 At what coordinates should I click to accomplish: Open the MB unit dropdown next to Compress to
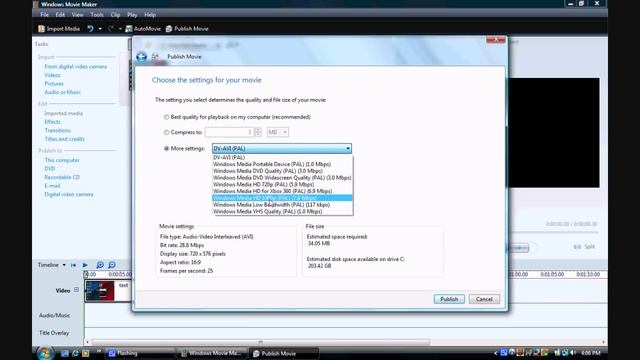pyautogui.click(x=278, y=132)
